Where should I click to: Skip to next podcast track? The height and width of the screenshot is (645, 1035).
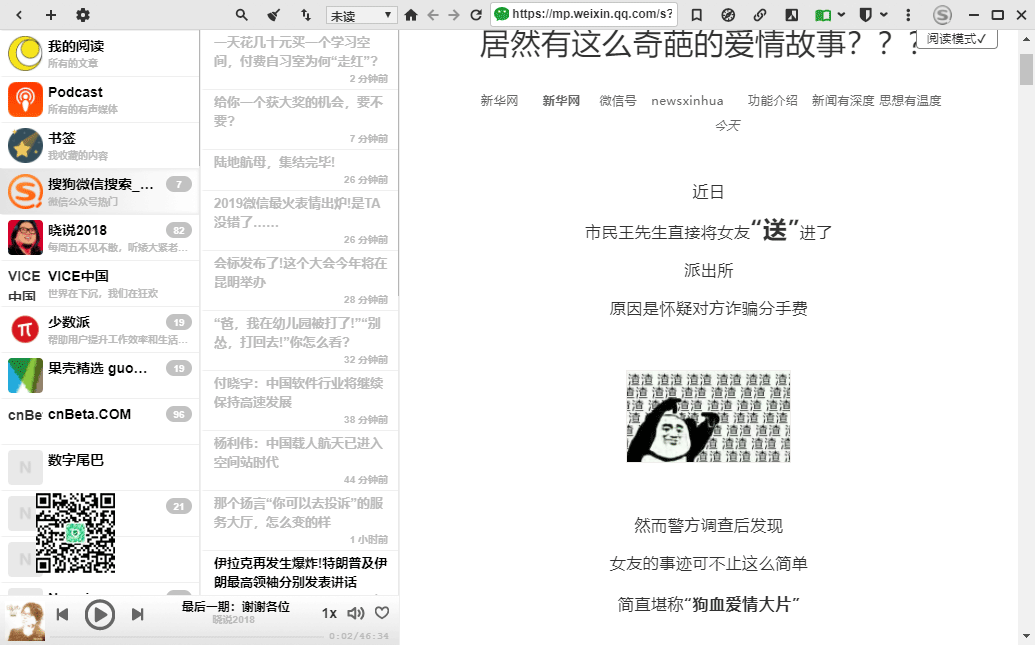137,615
